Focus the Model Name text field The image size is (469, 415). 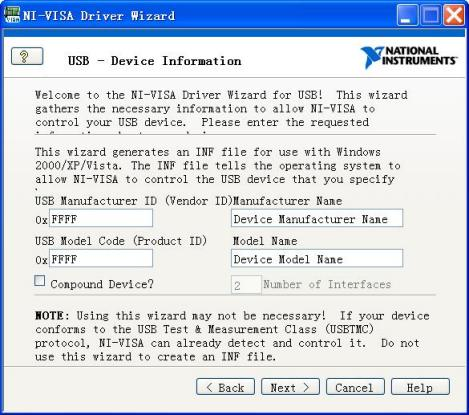tap(317, 258)
